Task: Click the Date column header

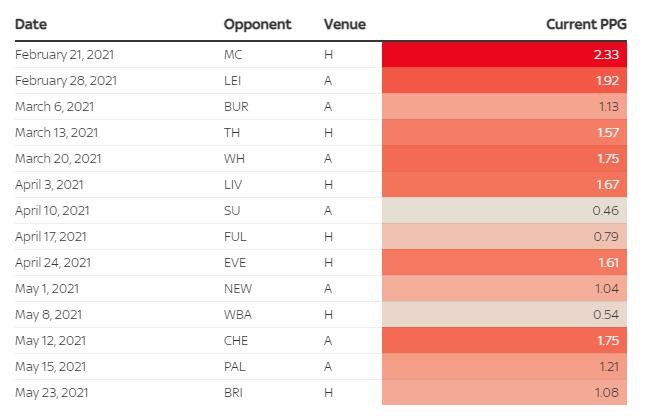Action: [31, 23]
